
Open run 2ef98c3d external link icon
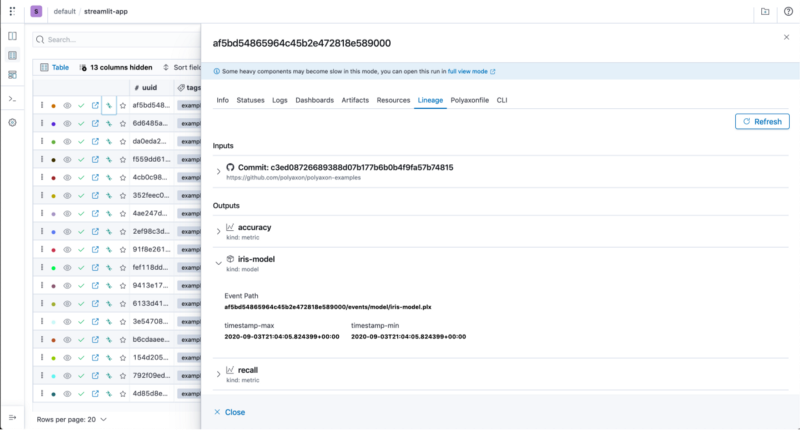tap(95, 232)
